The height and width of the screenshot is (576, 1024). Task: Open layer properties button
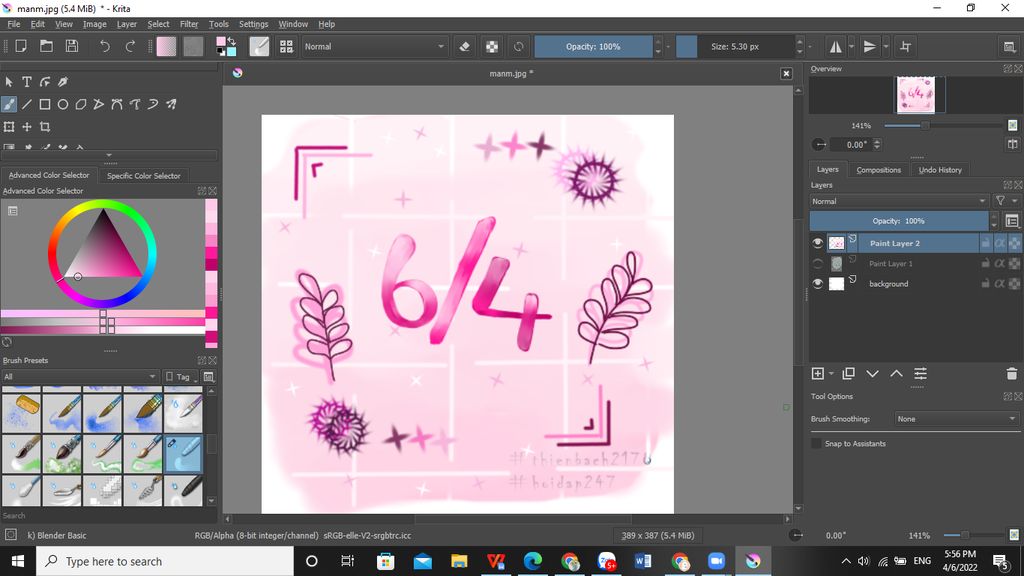coord(920,374)
